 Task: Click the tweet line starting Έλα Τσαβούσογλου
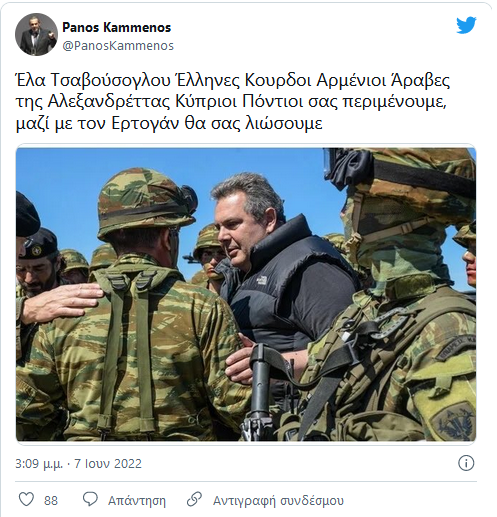coord(233,81)
